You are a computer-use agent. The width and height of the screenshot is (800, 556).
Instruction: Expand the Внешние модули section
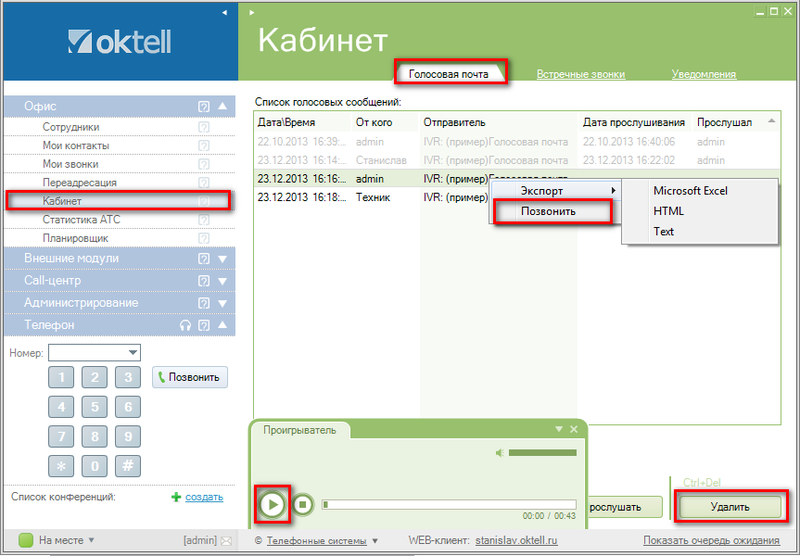coord(222,259)
